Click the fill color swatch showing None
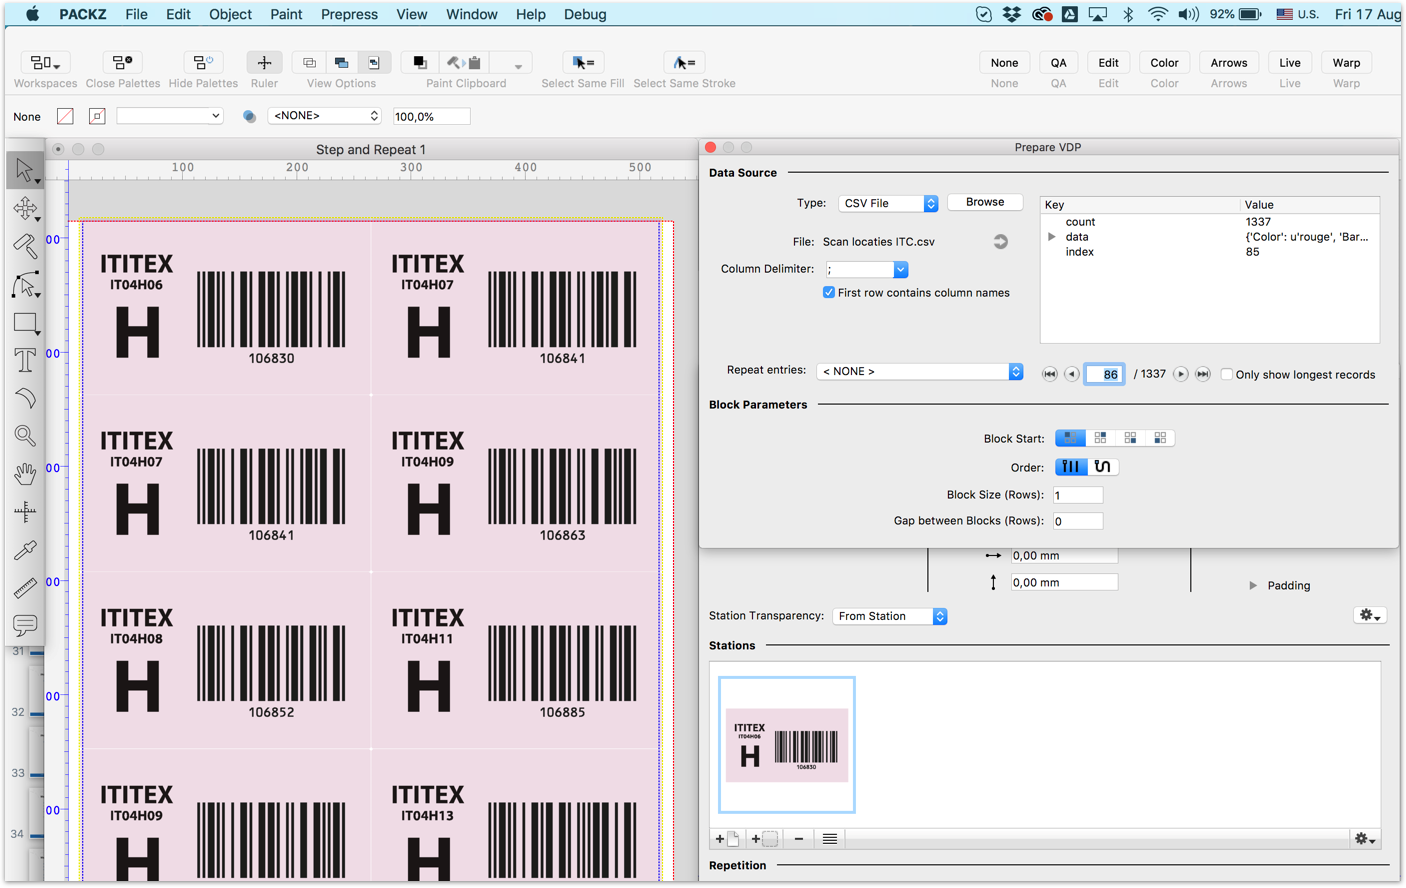This screenshot has height=888, width=1406. click(x=65, y=117)
